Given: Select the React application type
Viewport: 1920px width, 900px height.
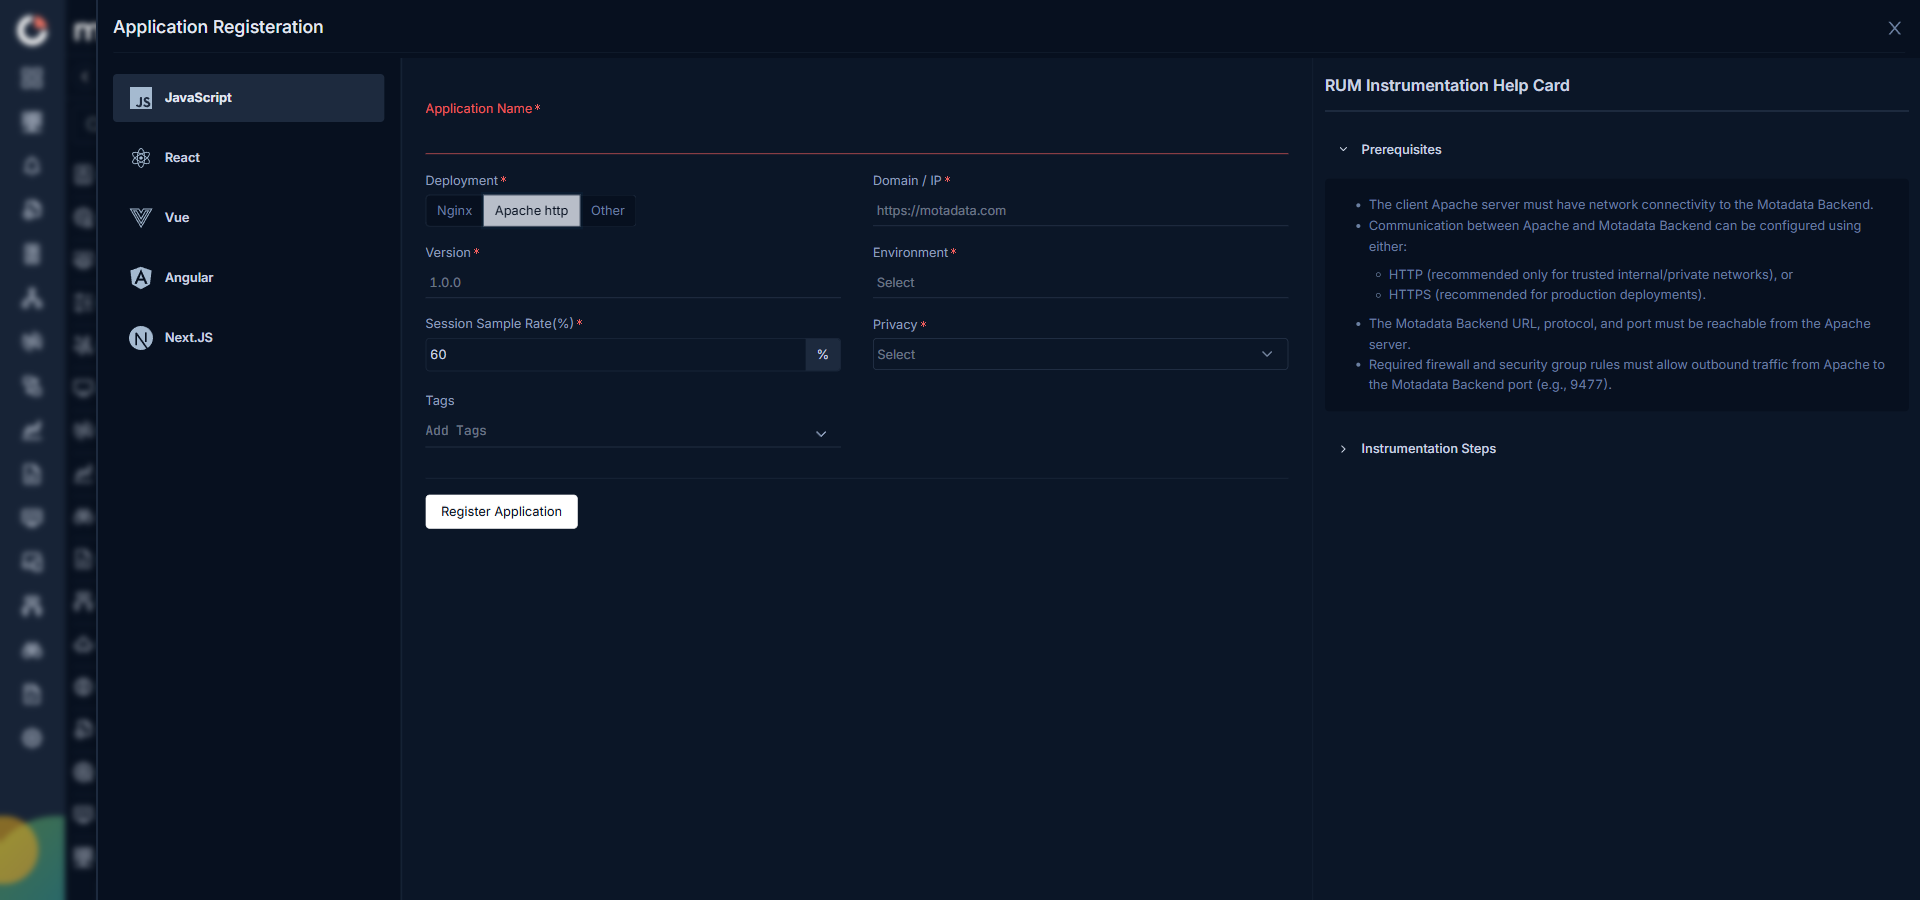Looking at the screenshot, I should pyautogui.click(x=248, y=158).
